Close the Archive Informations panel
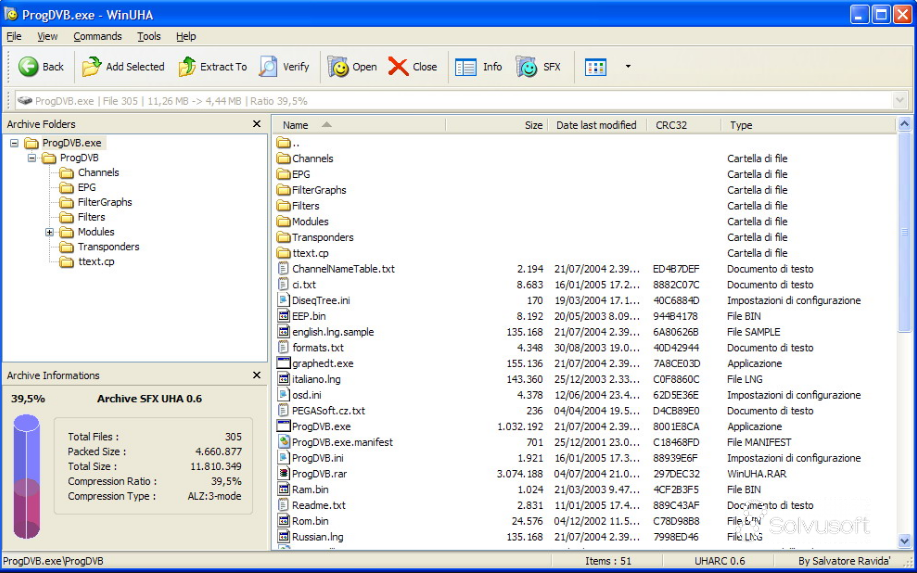This screenshot has width=917, height=573. [257, 375]
